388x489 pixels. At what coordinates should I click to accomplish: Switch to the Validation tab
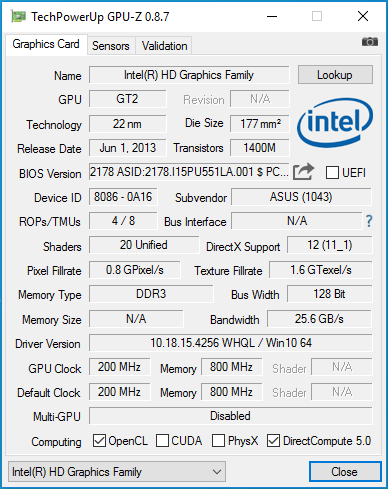(164, 46)
